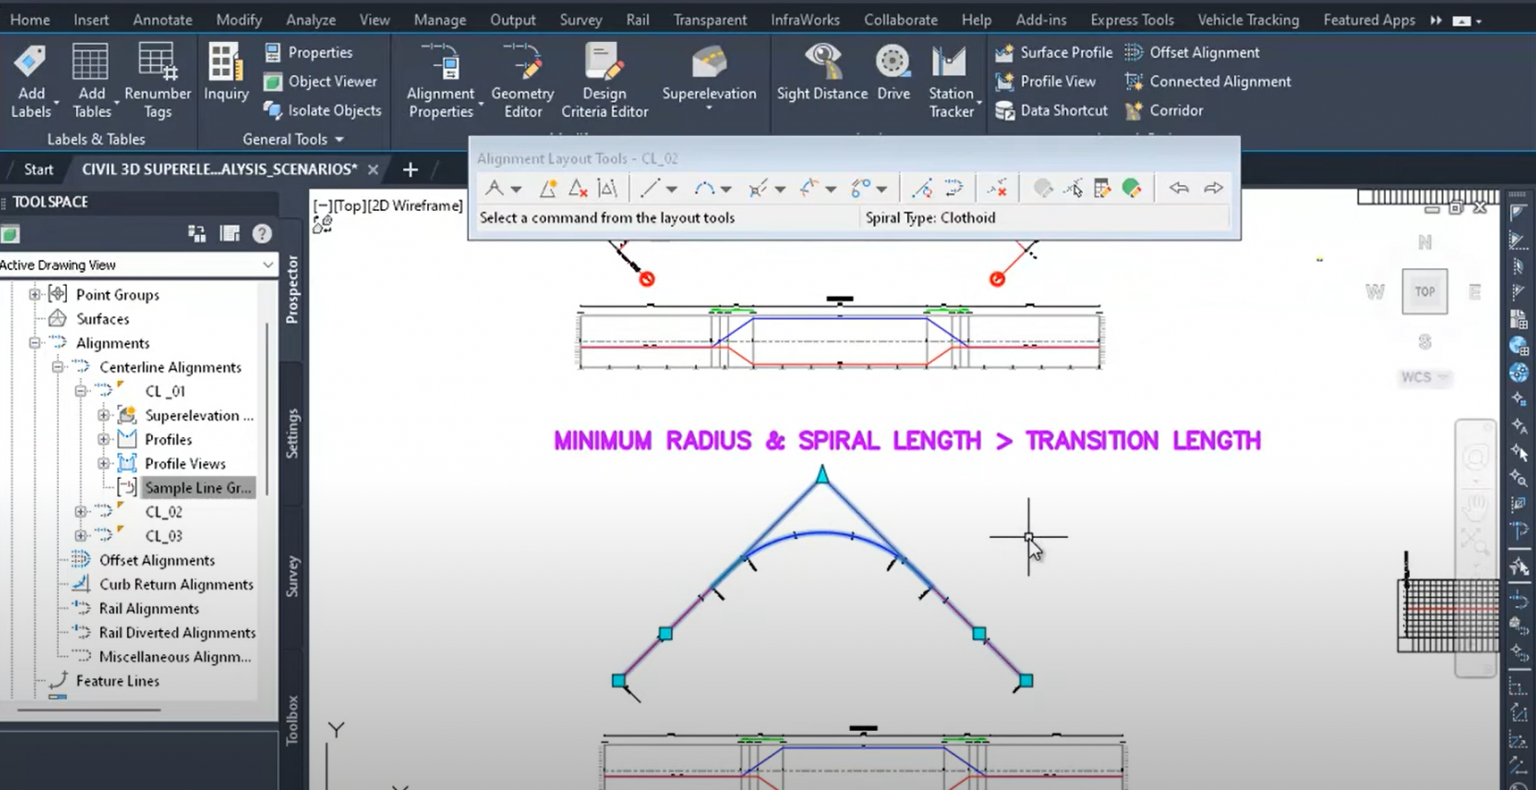Click the Station Tracker icon
This screenshot has width=1536, height=790.
click(950, 64)
